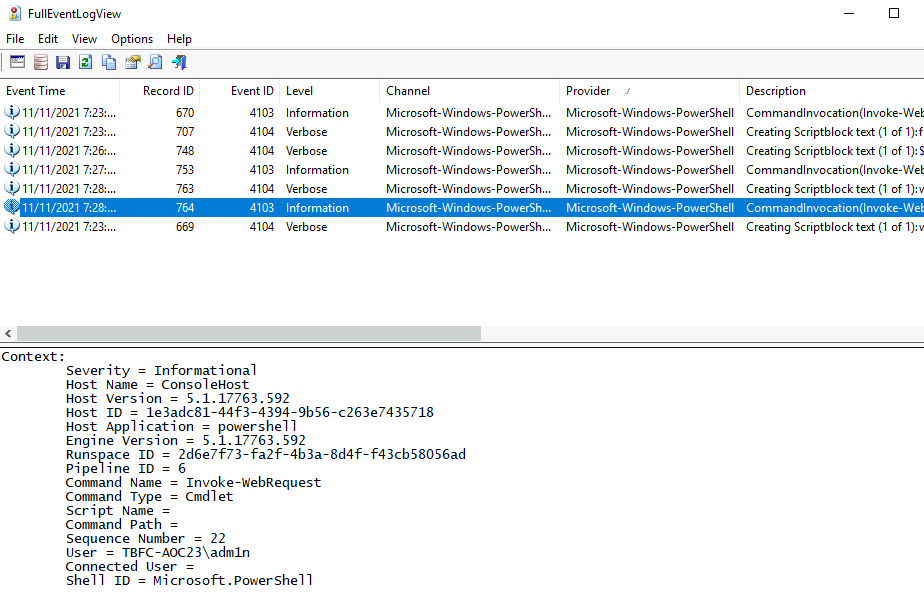
Task: Open Properties toolbar icon
Action: [x=132, y=62]
